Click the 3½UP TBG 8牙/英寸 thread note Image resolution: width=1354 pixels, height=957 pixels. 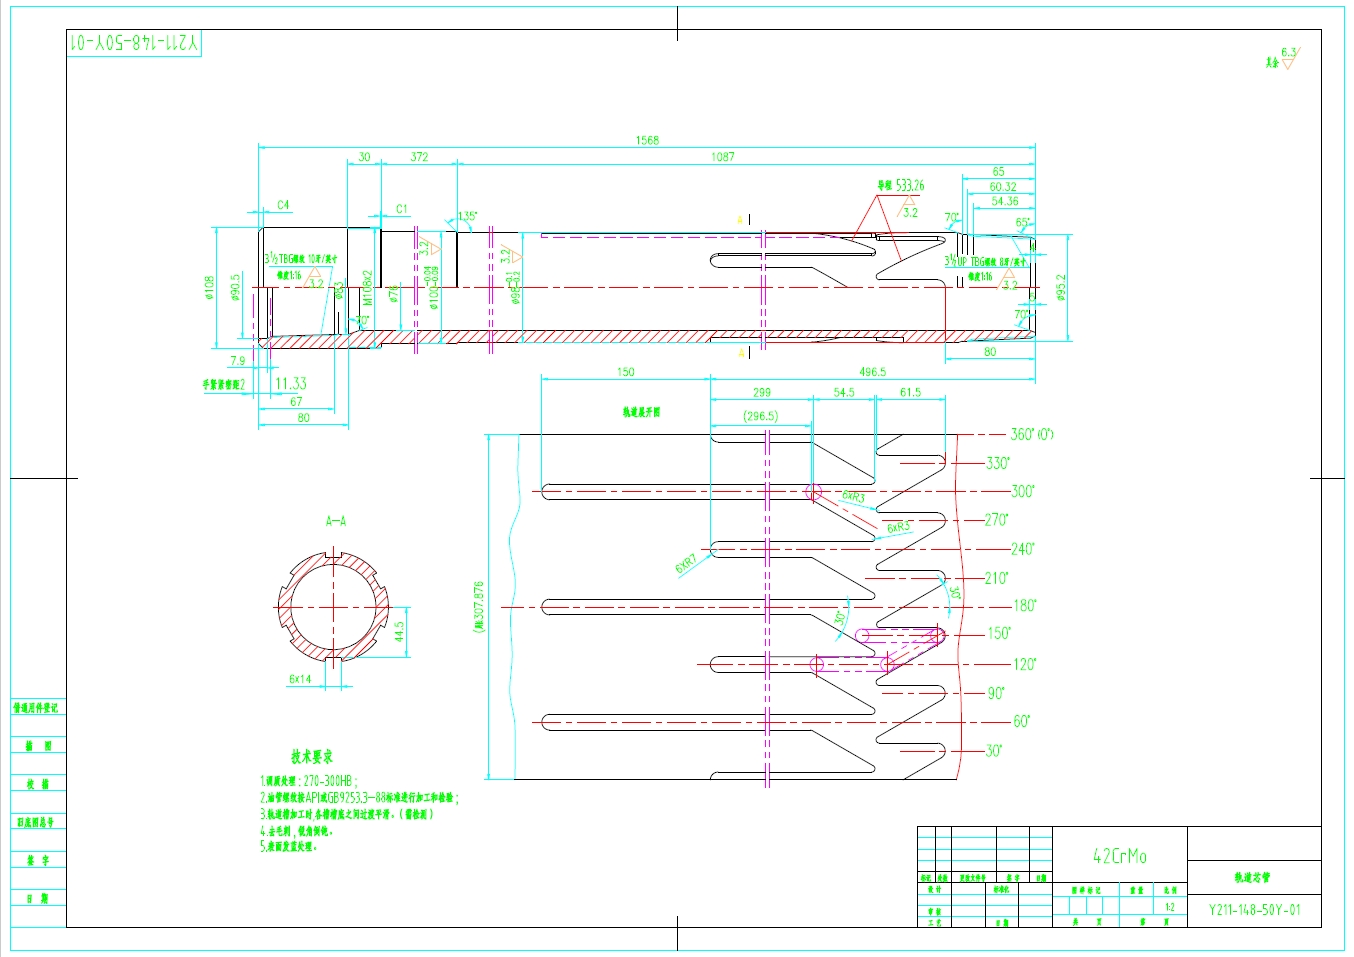click(x=986, y=262)
